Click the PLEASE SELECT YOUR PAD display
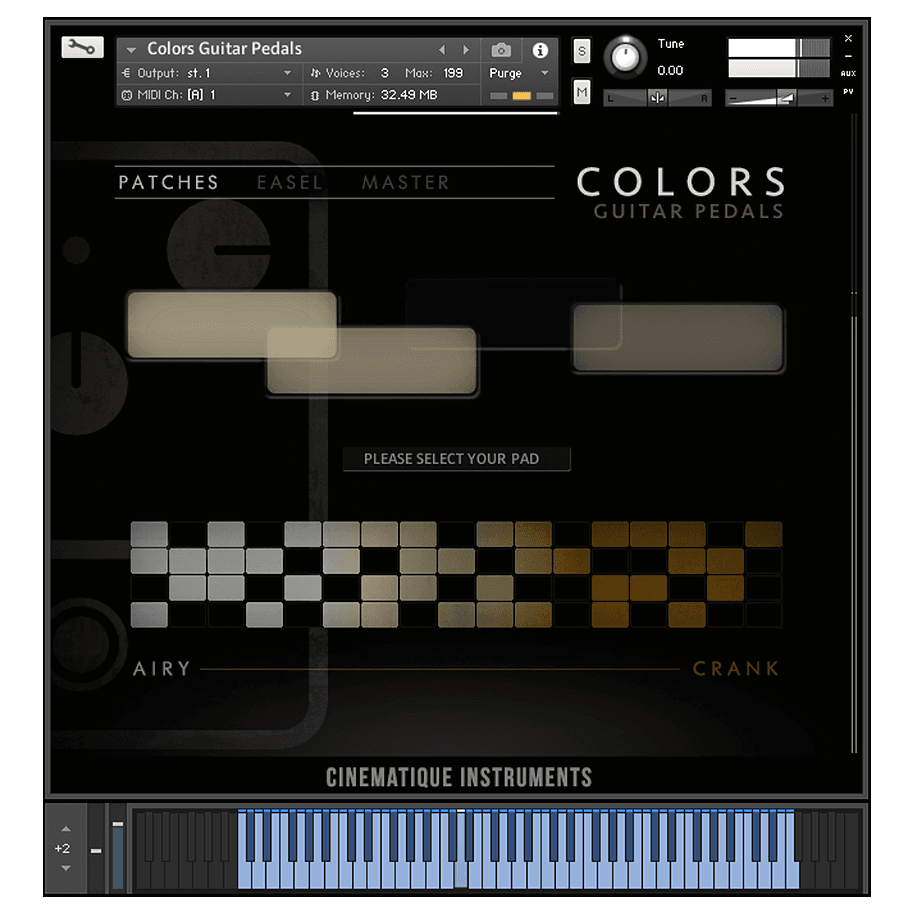914x914 pixels. (x=456, y=459)
